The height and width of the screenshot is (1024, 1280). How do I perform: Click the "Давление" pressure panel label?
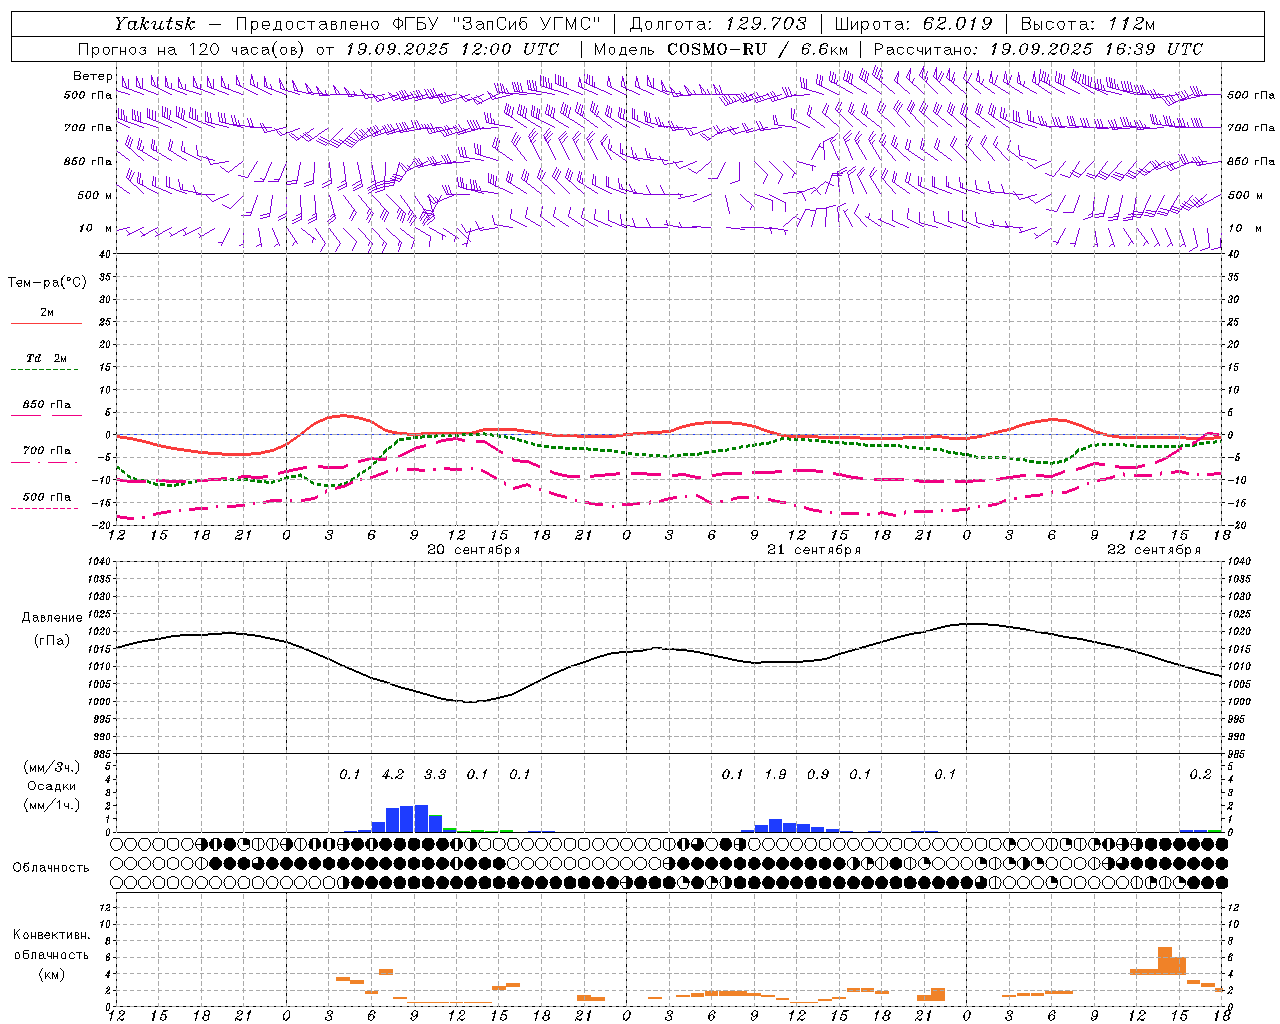[x=52, y=618]
